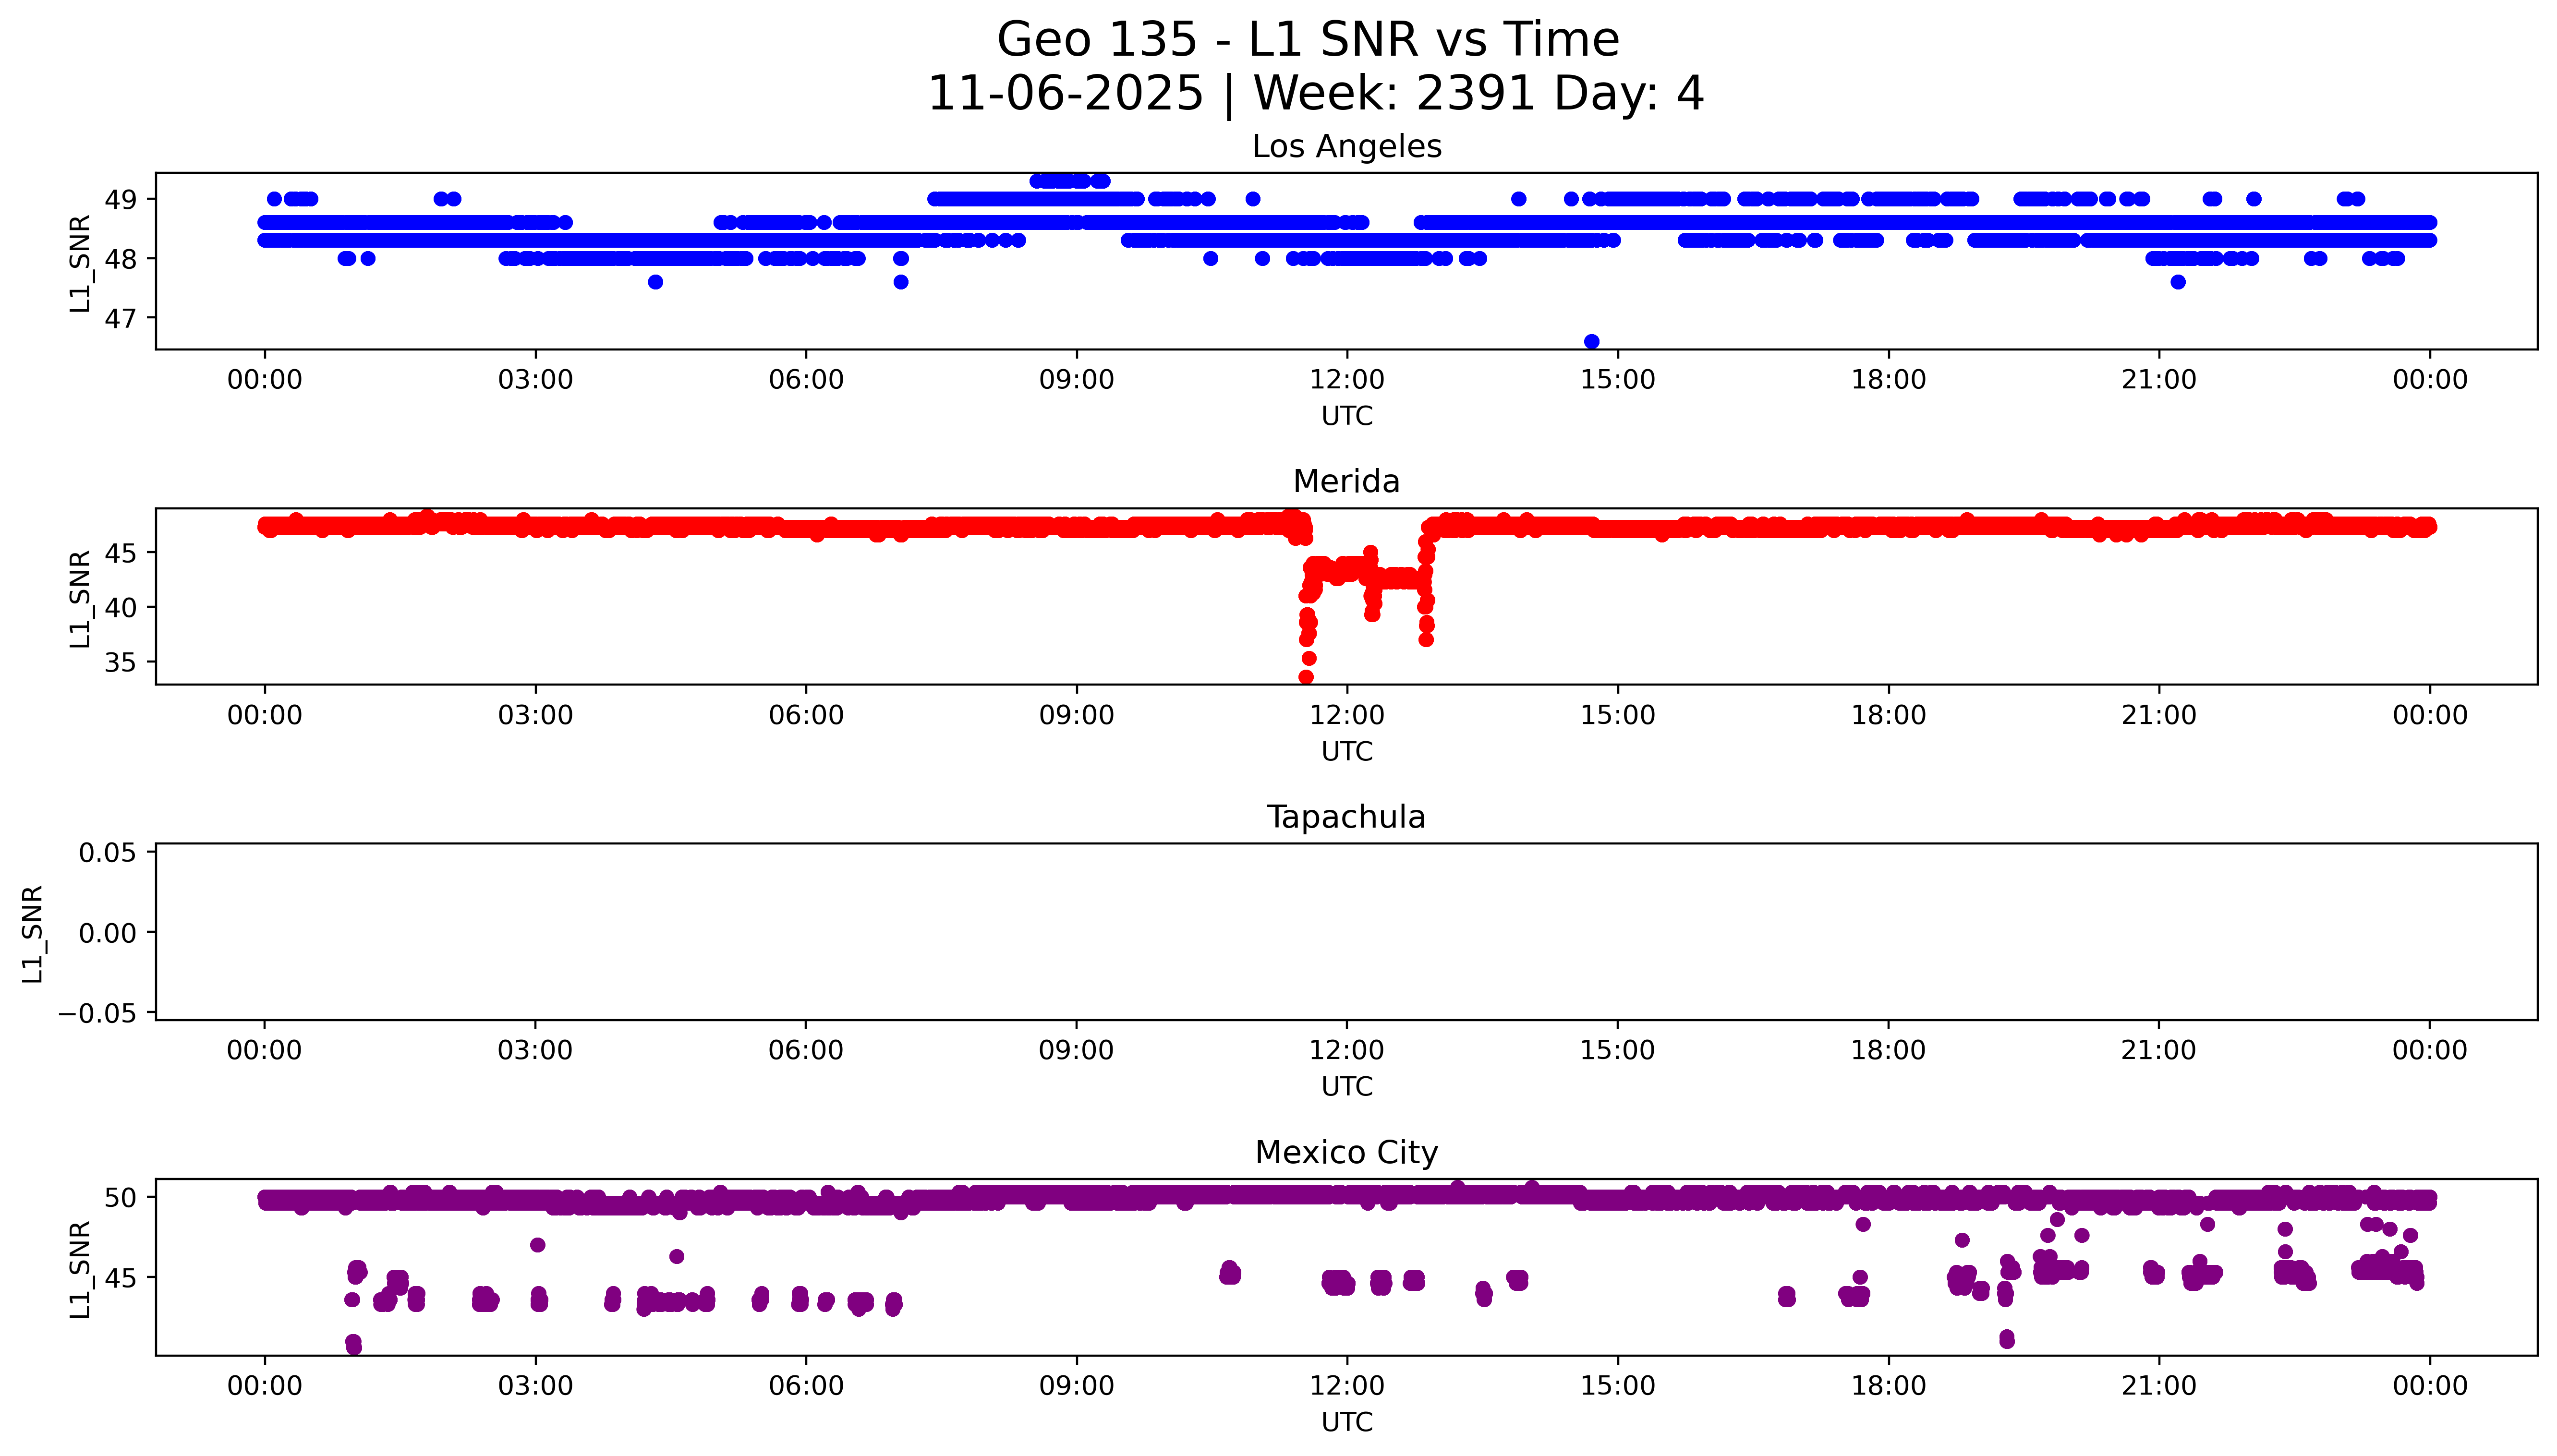
Task: Click the L1_SNR y-axis label of Merida plot
Action: click(x=80, y=598)
